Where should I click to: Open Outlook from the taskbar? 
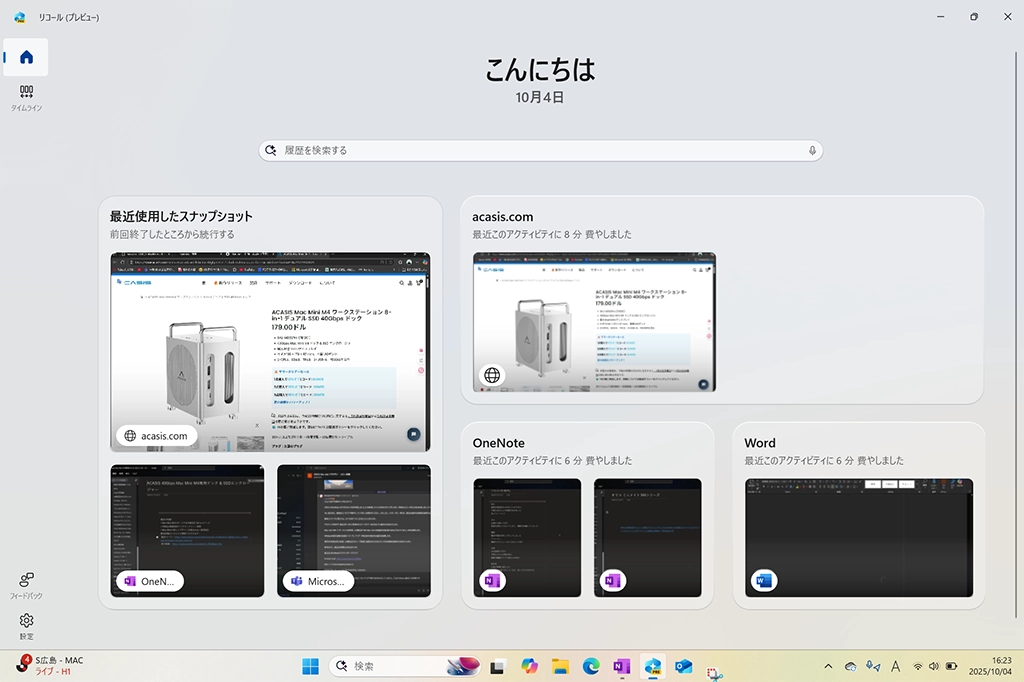684,666
